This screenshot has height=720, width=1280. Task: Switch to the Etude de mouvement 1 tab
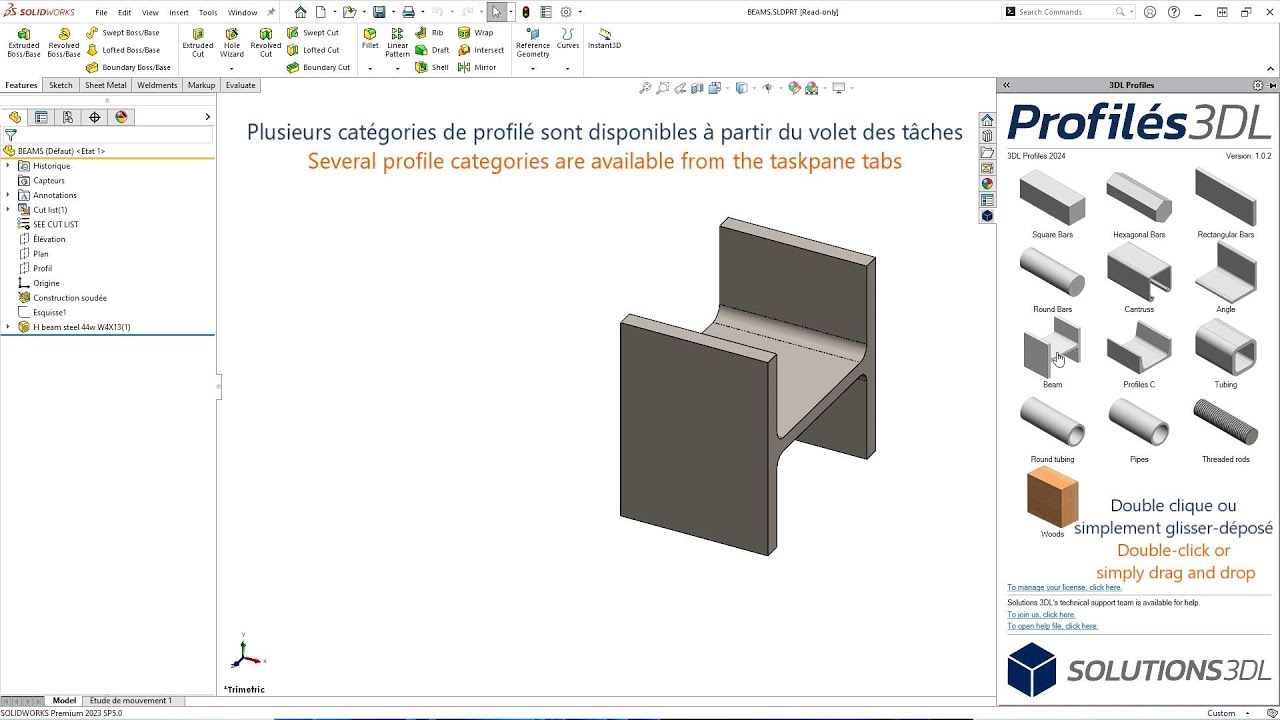(131, 701)
